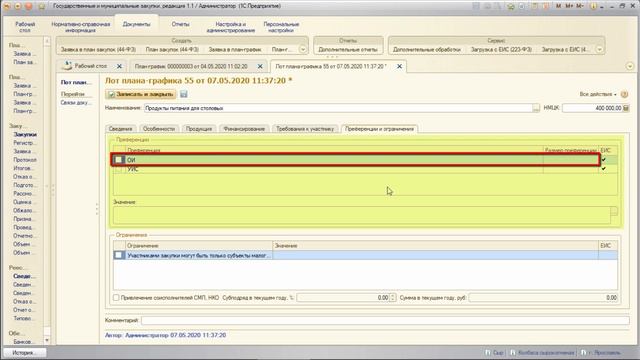
Task: Click the ЕИС checkmark in ОИ row
Action: [x=603, y=160]
